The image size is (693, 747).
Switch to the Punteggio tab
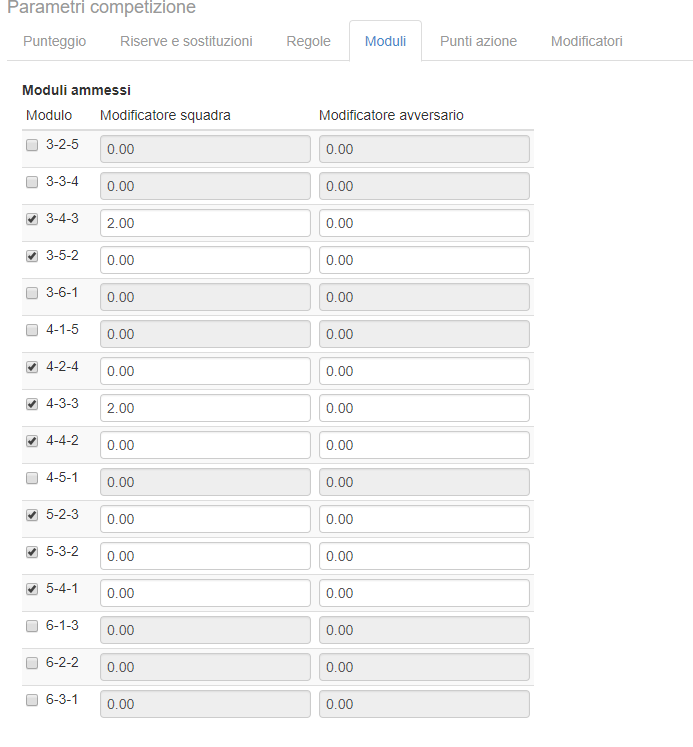54,41
